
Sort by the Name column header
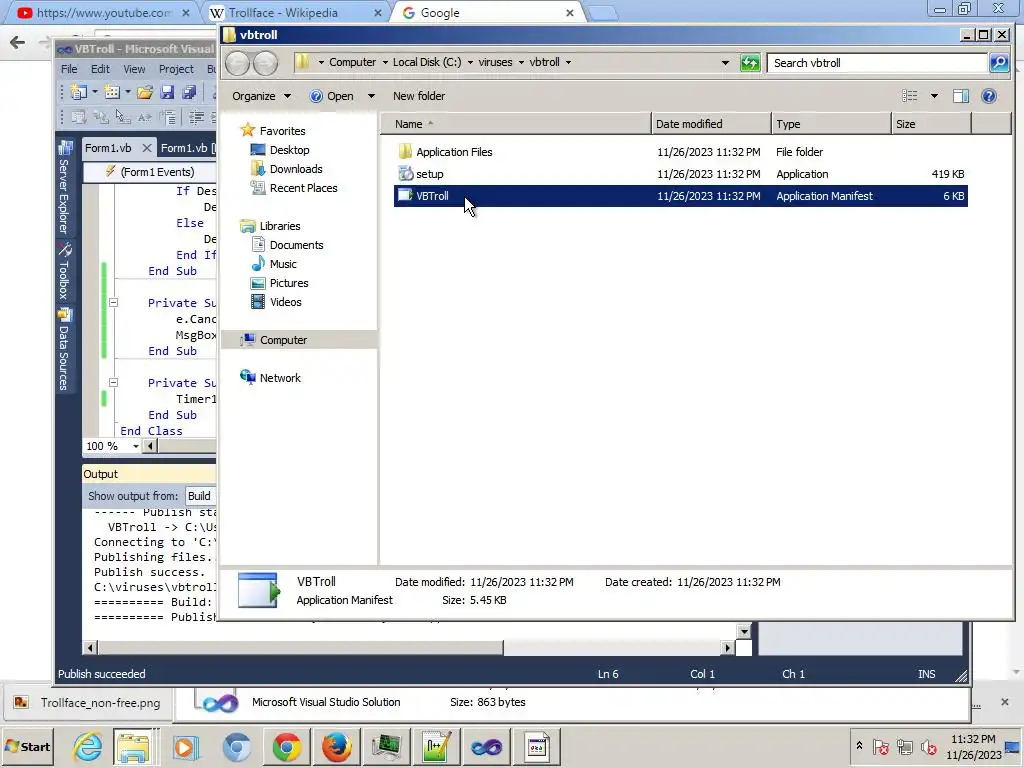(515, 124)
